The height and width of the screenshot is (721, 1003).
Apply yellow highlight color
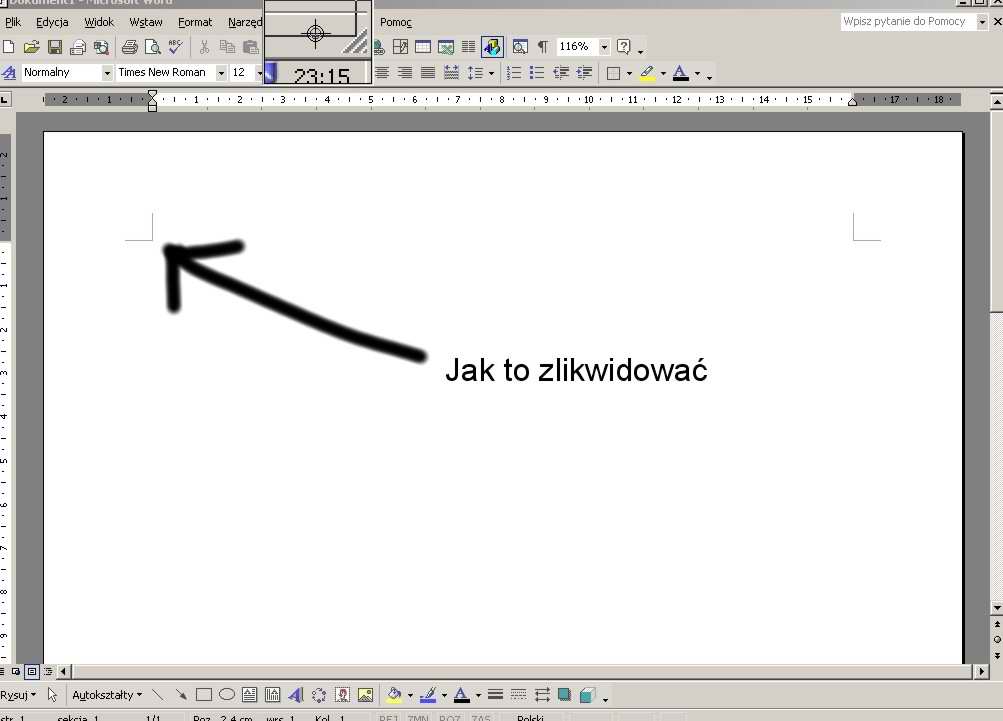(x=647, y=73)
